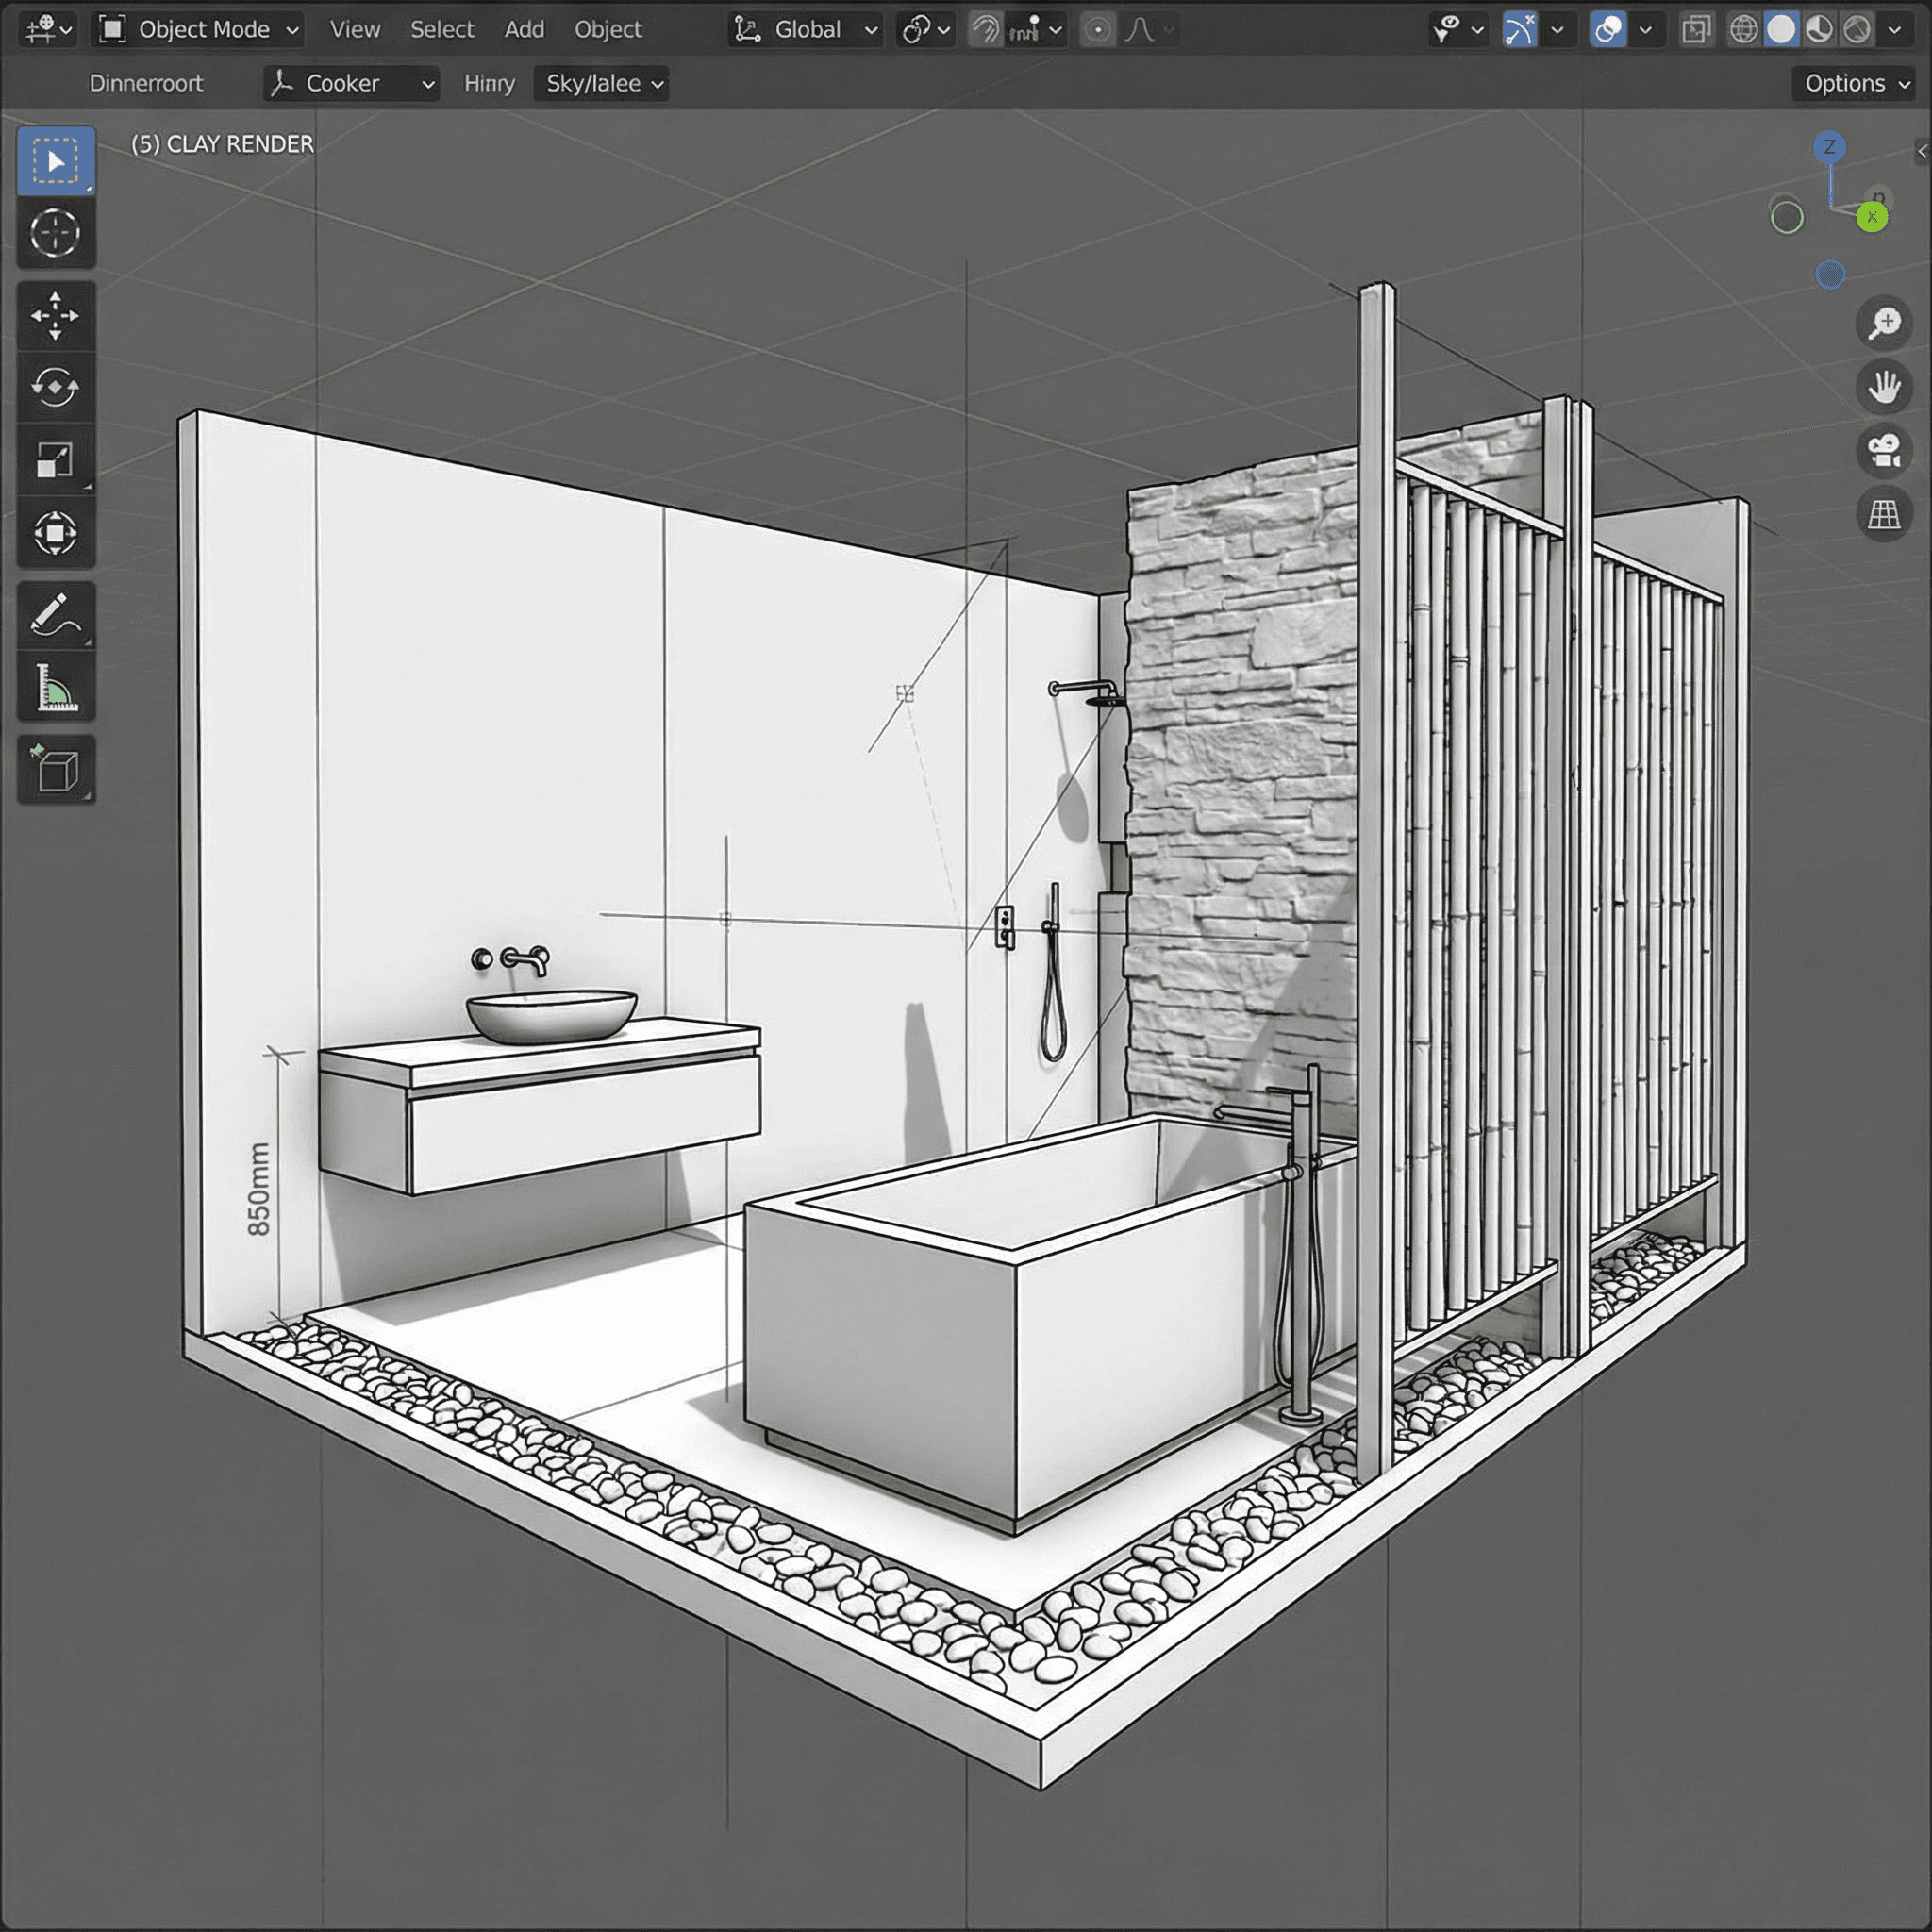
Task: Set the 3D cursor tool active
Action: tap(57, 233)
